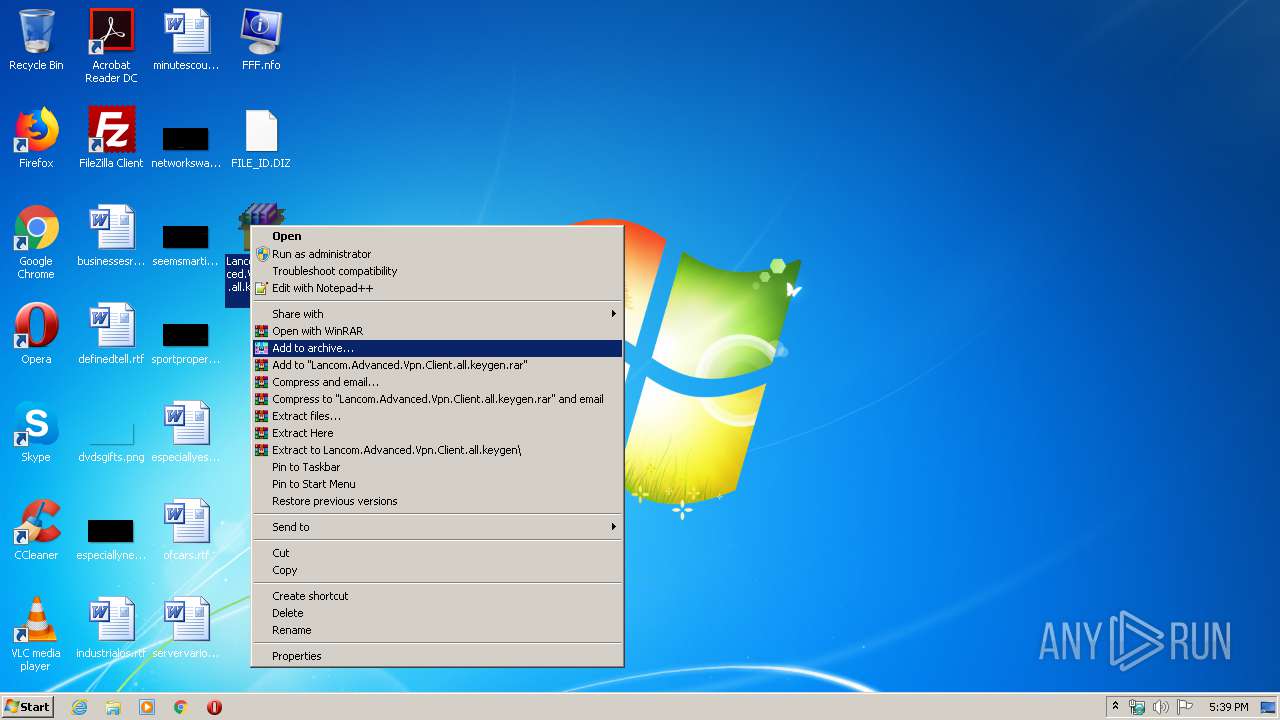This screenshot has height=720, width=1280.
Task: Choose Extract Here option
Action: click(437, 433)
